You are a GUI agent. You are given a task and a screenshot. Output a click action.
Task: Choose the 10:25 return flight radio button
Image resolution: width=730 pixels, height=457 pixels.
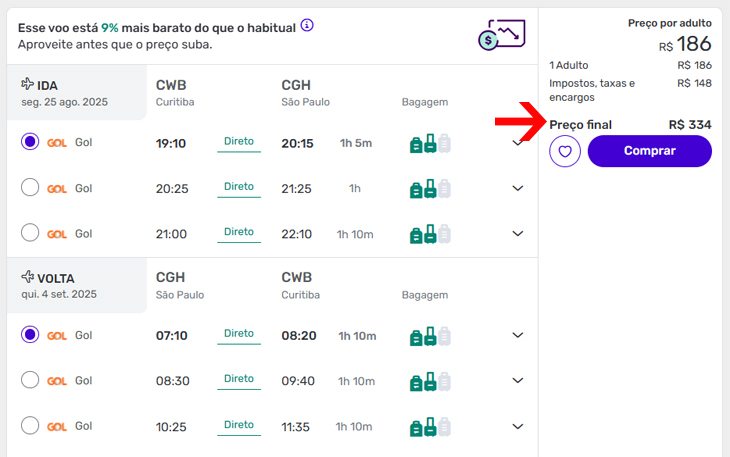point(30,425)
